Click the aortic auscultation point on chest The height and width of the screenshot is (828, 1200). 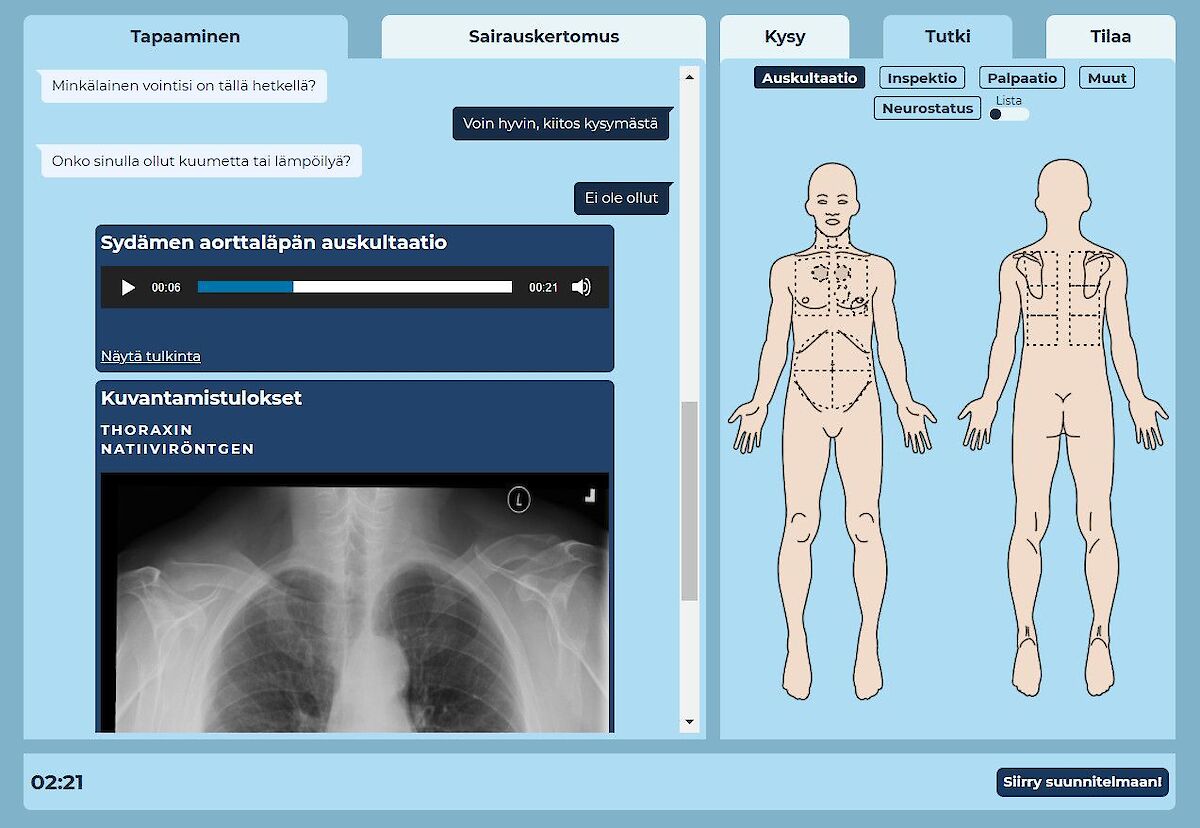[x=820, y=272]
